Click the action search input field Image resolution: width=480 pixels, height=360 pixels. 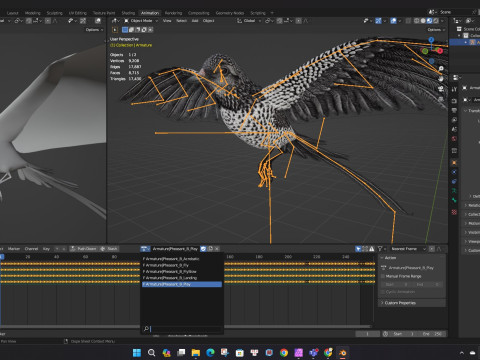[x=182, y=329]
